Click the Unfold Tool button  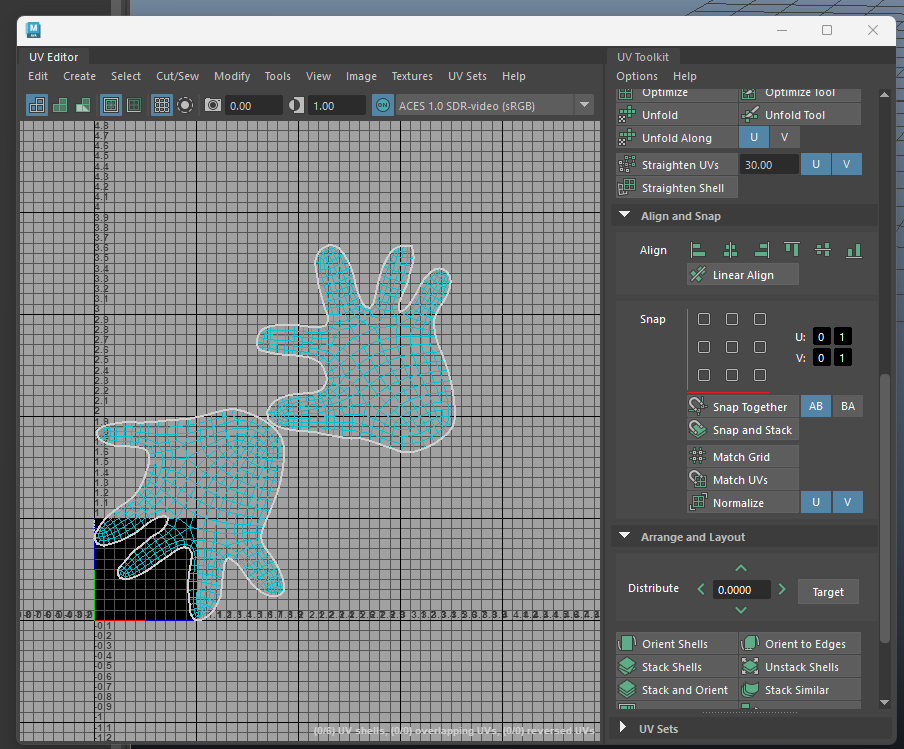800,115
